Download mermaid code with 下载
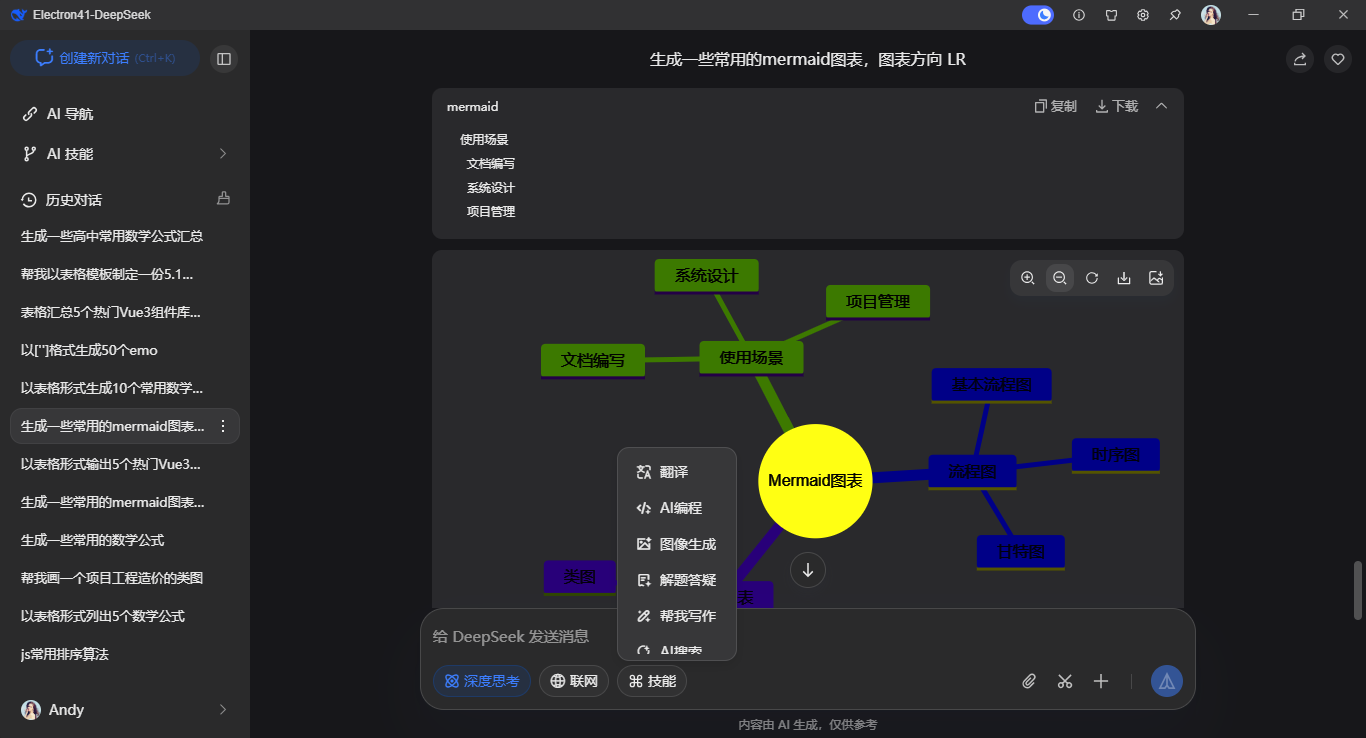 point(1117,106)
